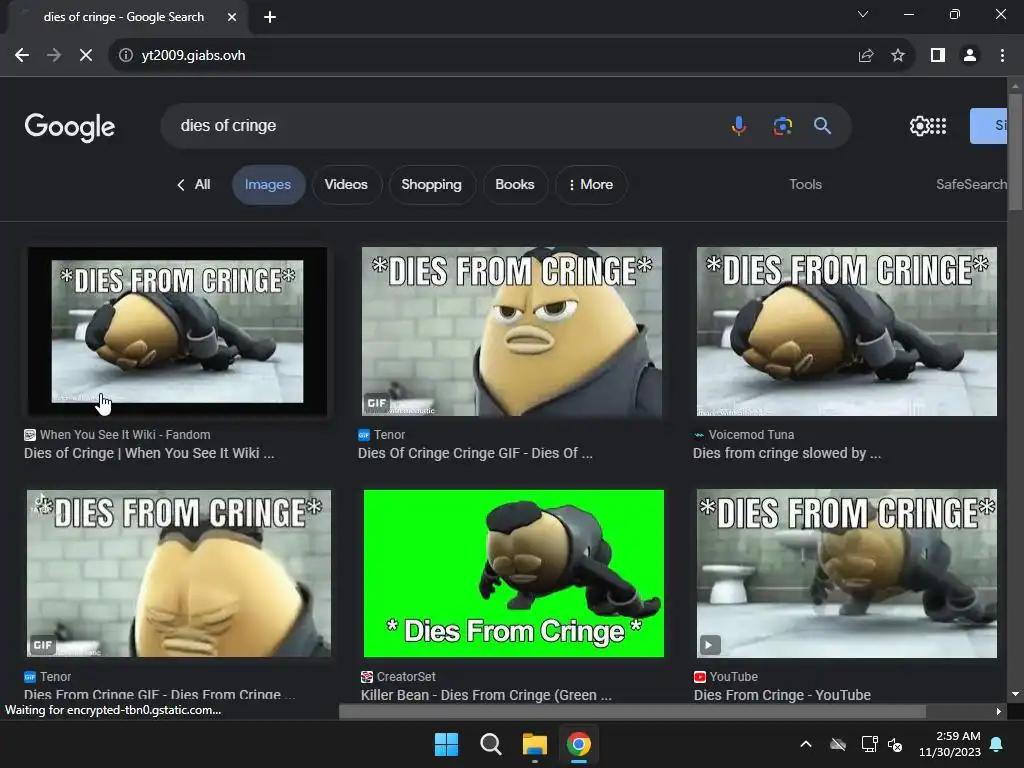Bookmark this page with the star icon
This screenshot has height=768, width=1024.
click(x=898, y=56)
